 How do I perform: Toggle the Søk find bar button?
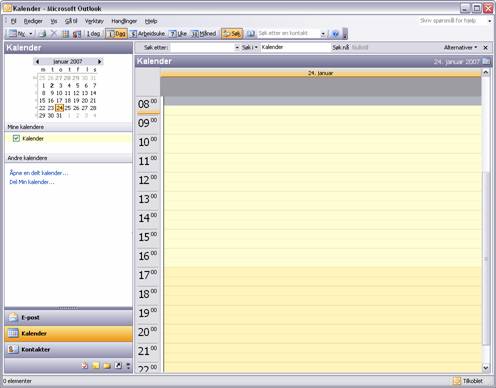232,34
